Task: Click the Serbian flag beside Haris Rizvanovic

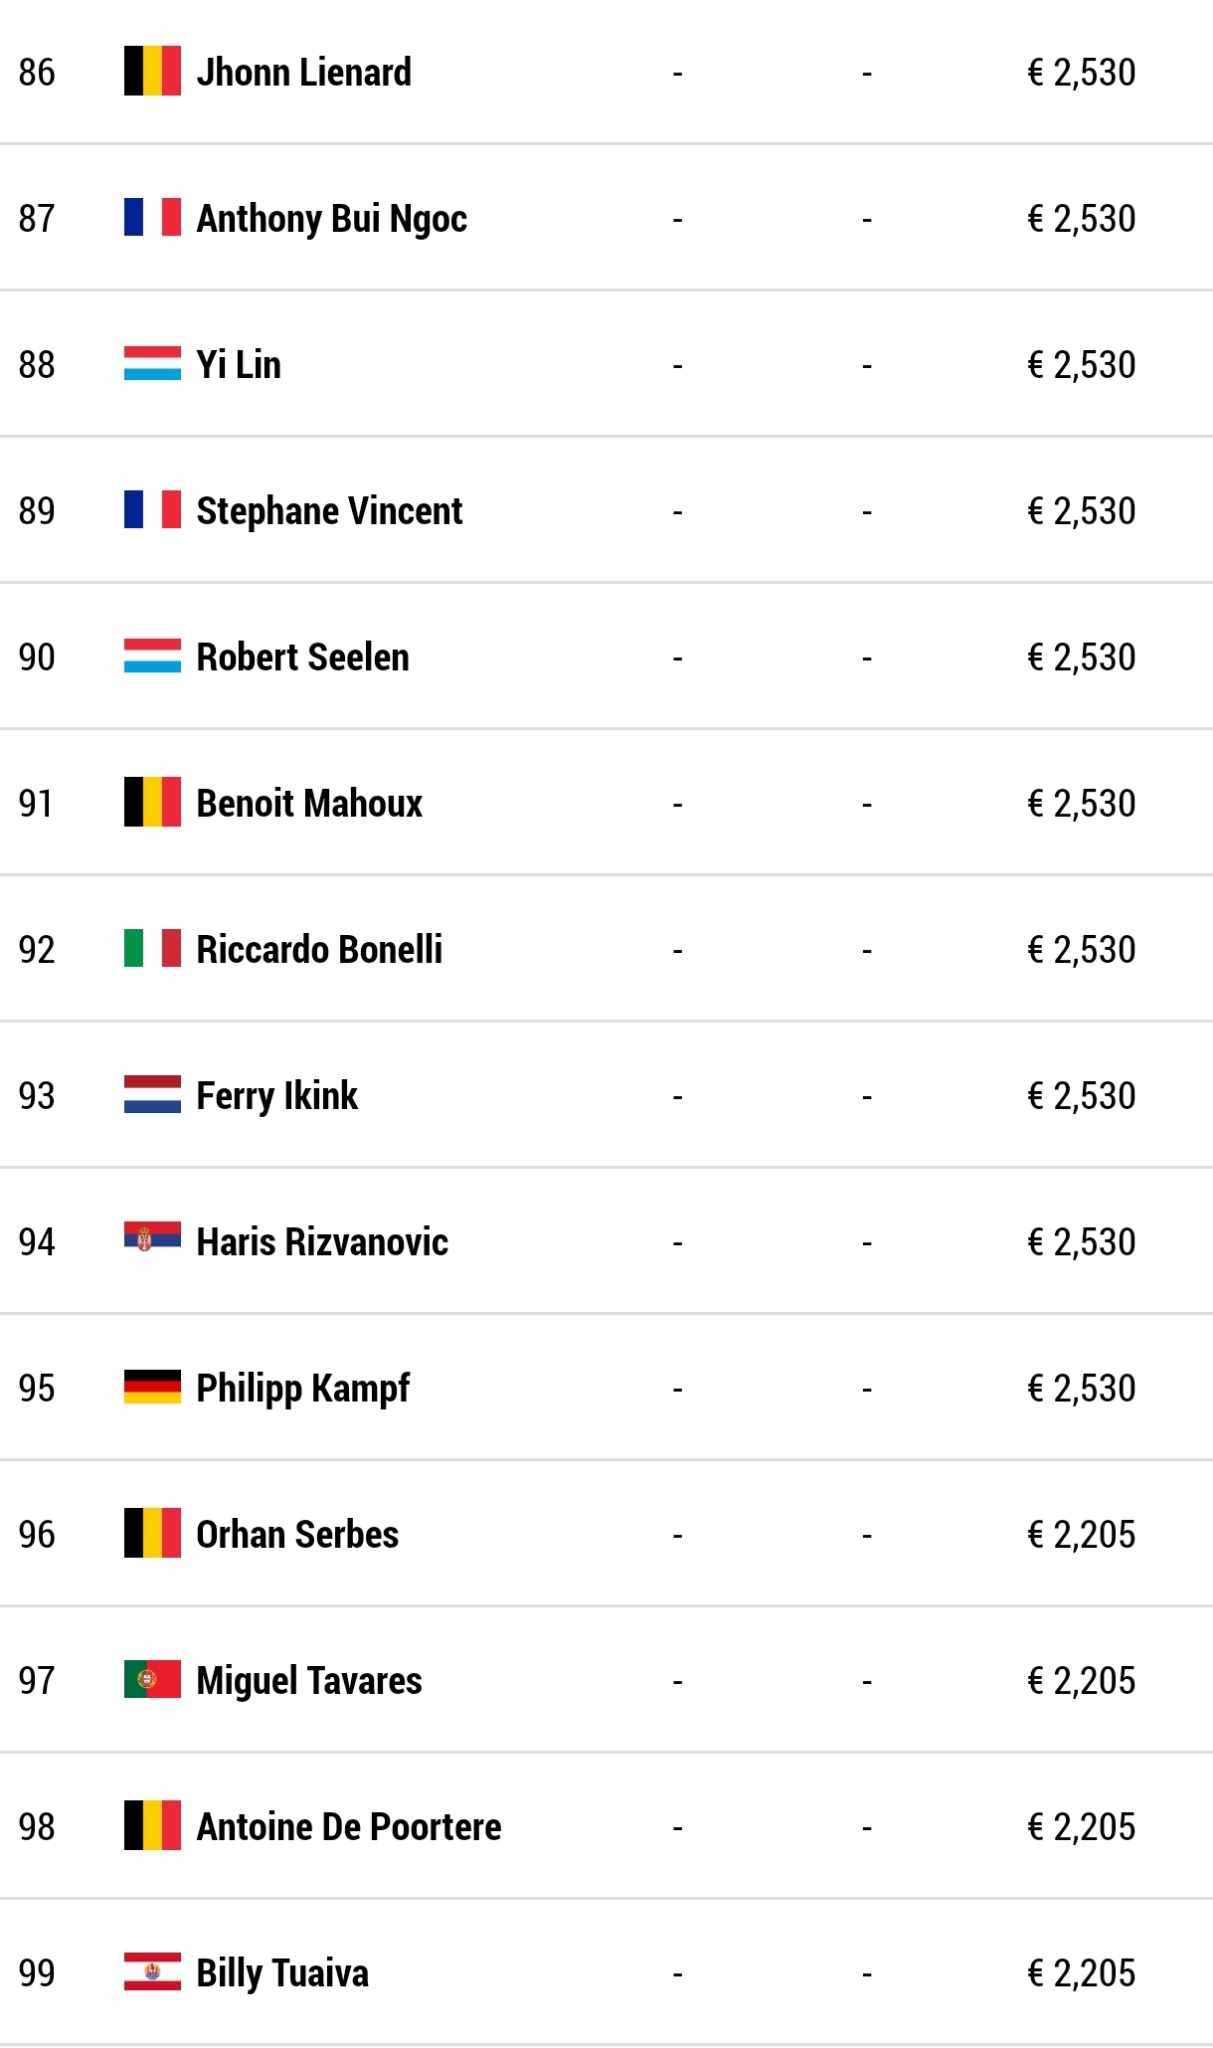Action: pos(152,1237)
